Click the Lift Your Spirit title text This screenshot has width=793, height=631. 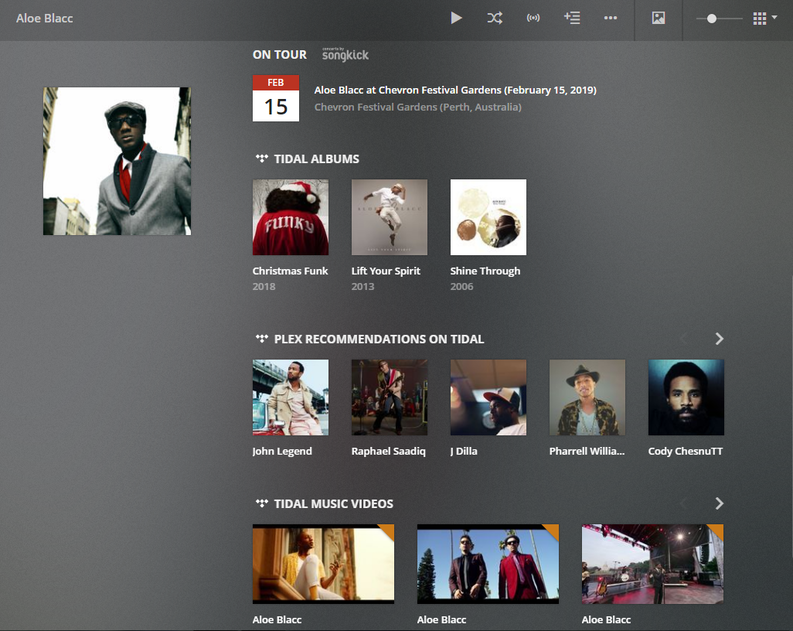(x=386, y=271)
